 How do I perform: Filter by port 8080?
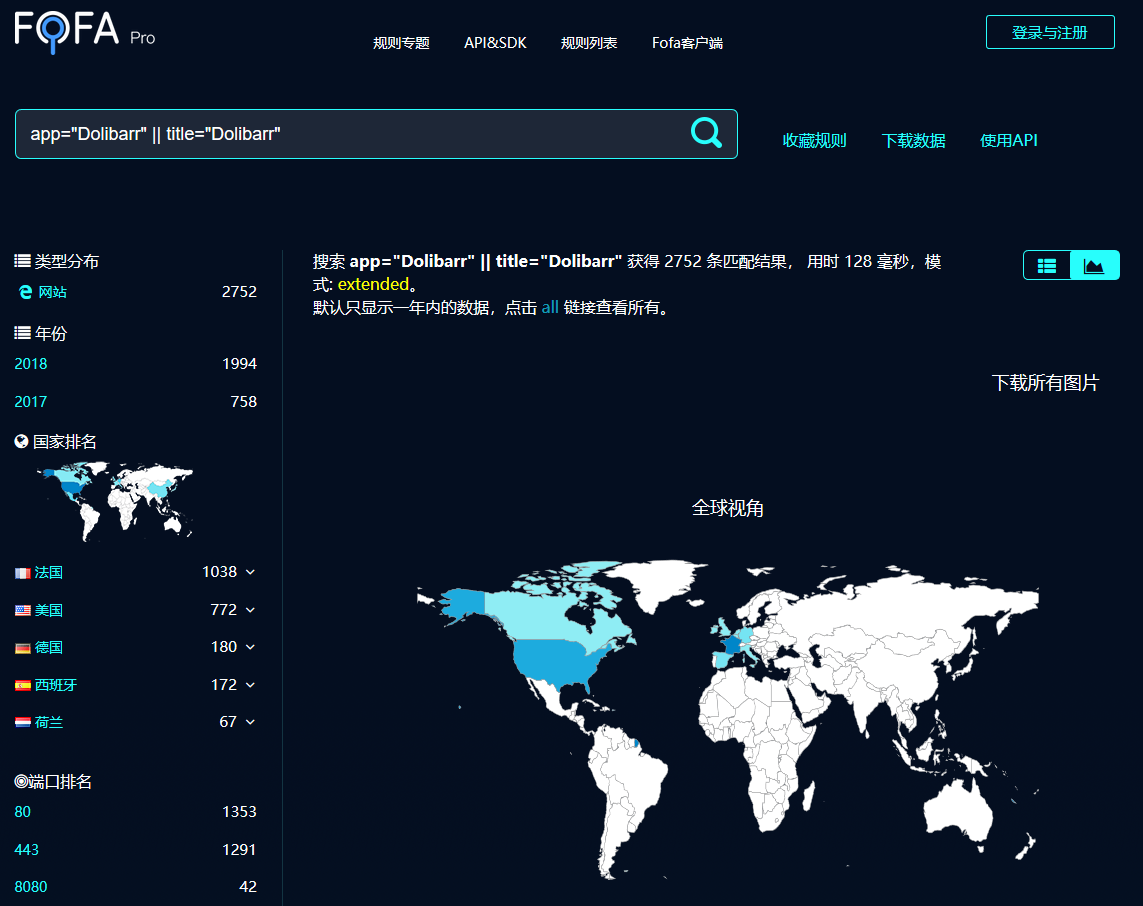click(x=31, y=887)
